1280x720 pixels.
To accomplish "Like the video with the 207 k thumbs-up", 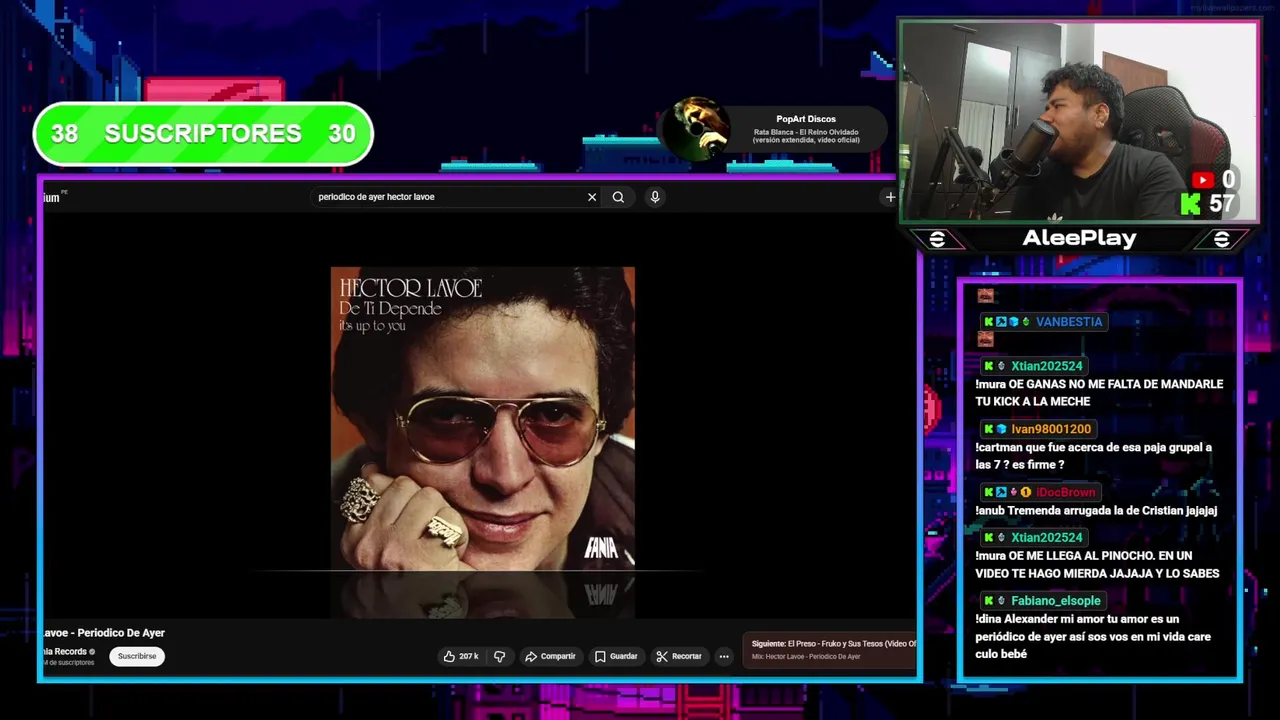I will click(461, 656).
